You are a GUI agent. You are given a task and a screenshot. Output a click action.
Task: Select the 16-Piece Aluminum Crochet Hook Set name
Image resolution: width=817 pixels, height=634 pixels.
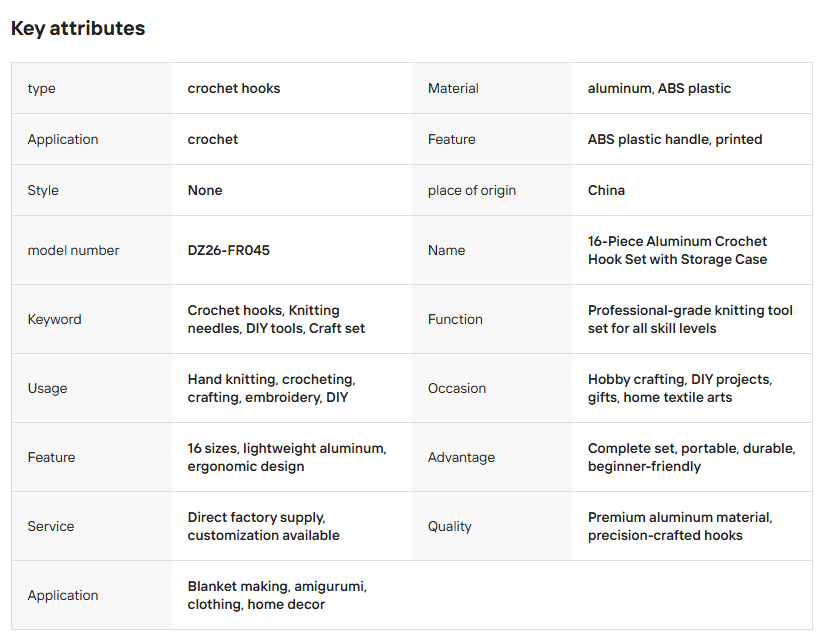677,250
